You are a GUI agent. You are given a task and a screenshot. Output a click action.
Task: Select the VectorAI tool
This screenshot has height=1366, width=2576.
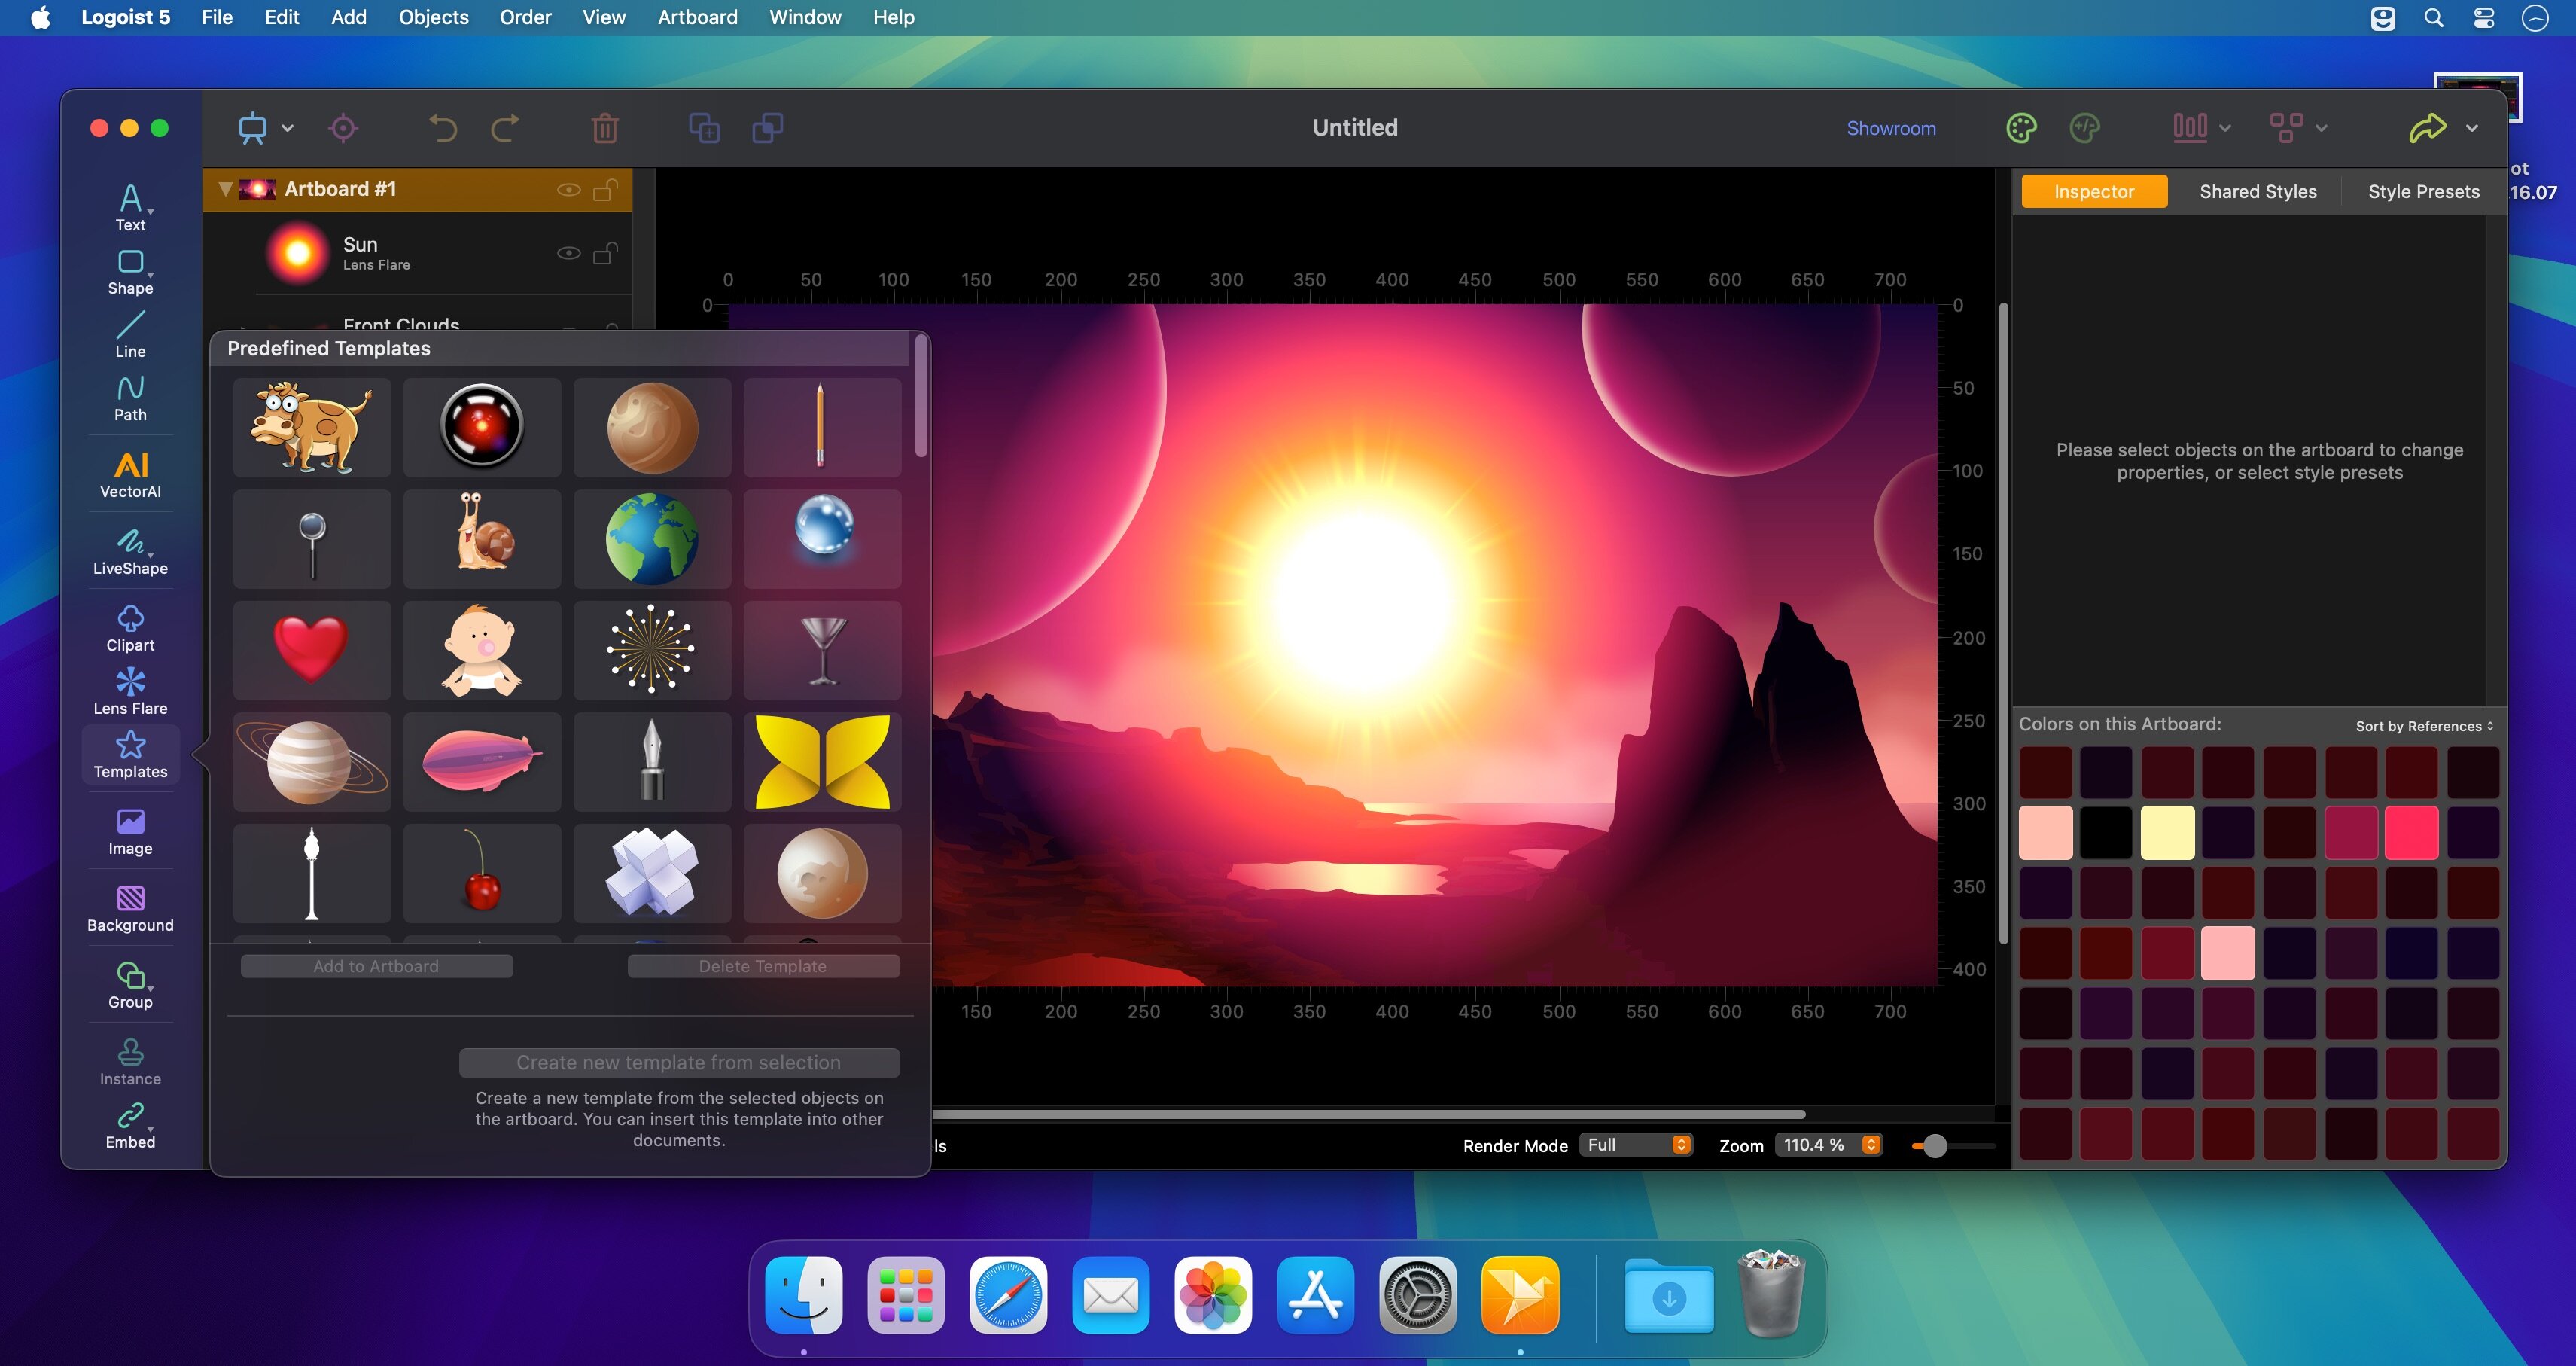130,474
